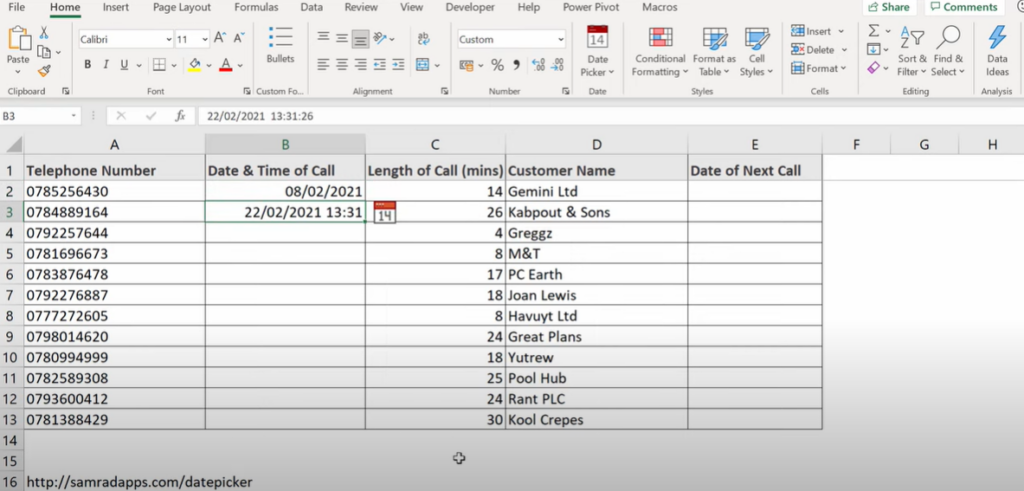Open Conditional Formatting
Image resolution: width=1024 pixels, height=491 pixels.
coord(660,51)
